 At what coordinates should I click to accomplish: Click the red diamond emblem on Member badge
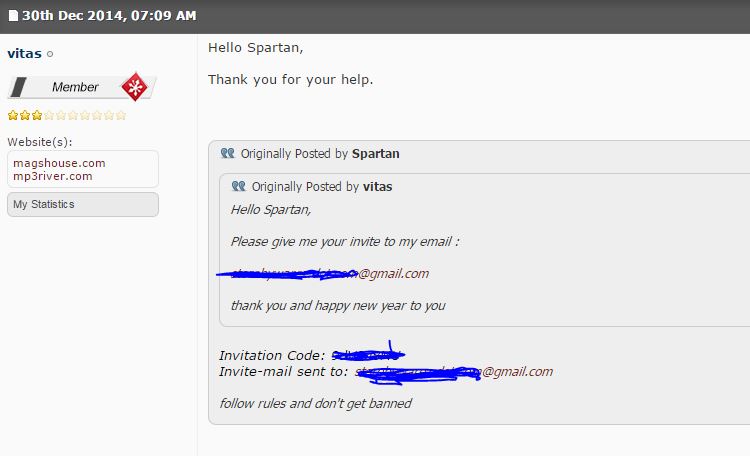(133, 87)
